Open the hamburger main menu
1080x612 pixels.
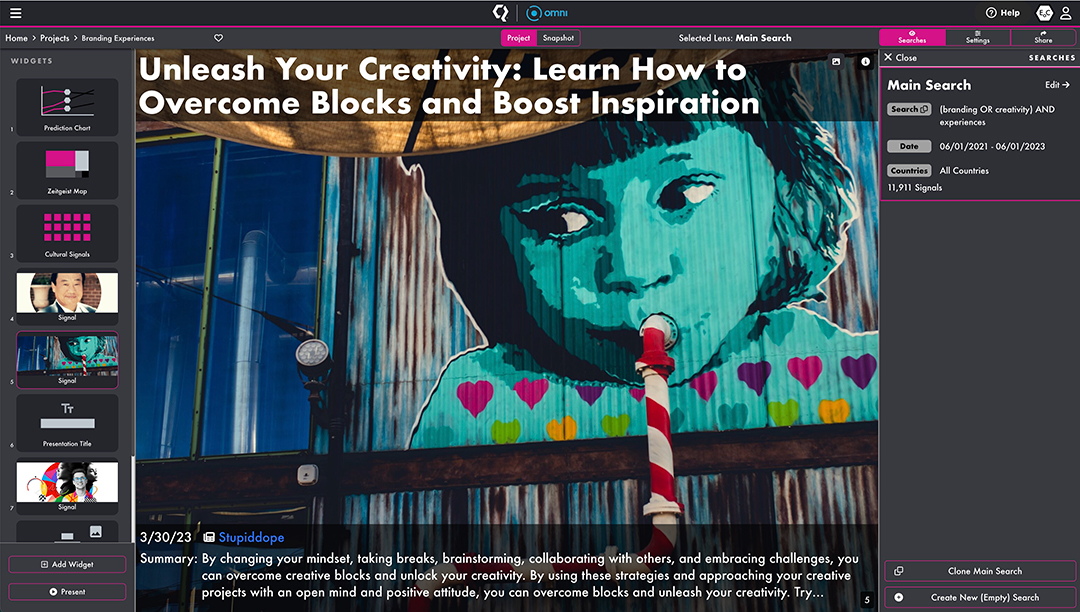click(x=15, y=13)
